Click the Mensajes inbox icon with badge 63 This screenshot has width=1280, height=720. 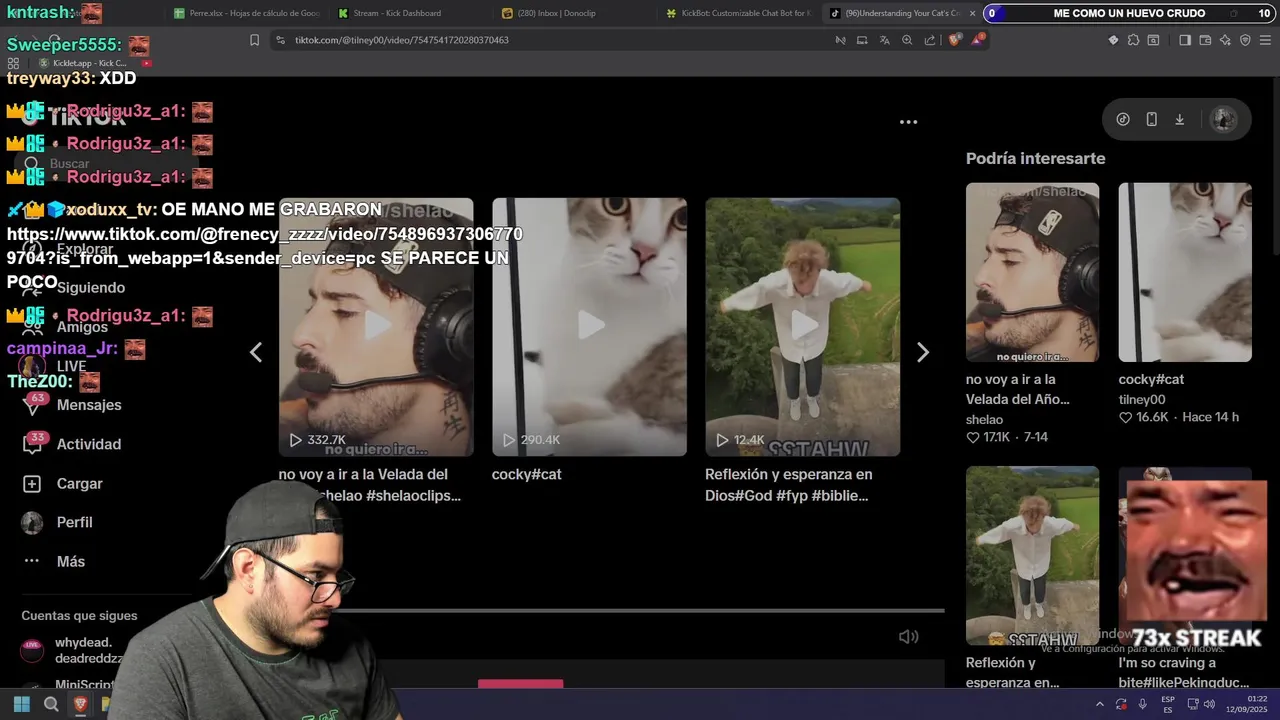coord(33,404)
